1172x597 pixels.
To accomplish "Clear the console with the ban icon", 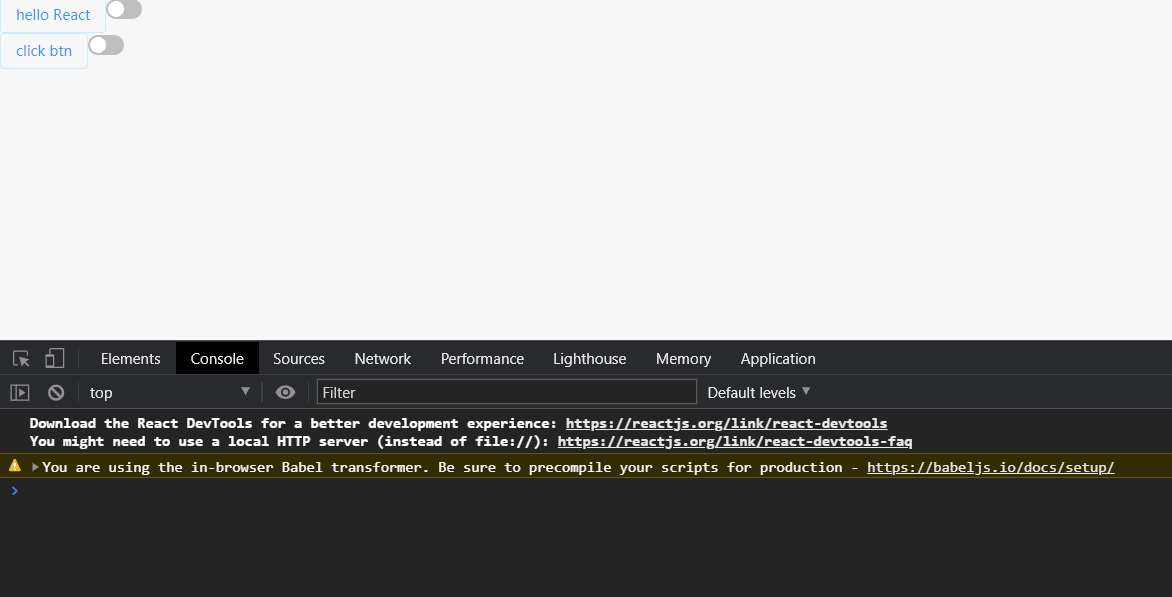I will (x=56, y=392).
